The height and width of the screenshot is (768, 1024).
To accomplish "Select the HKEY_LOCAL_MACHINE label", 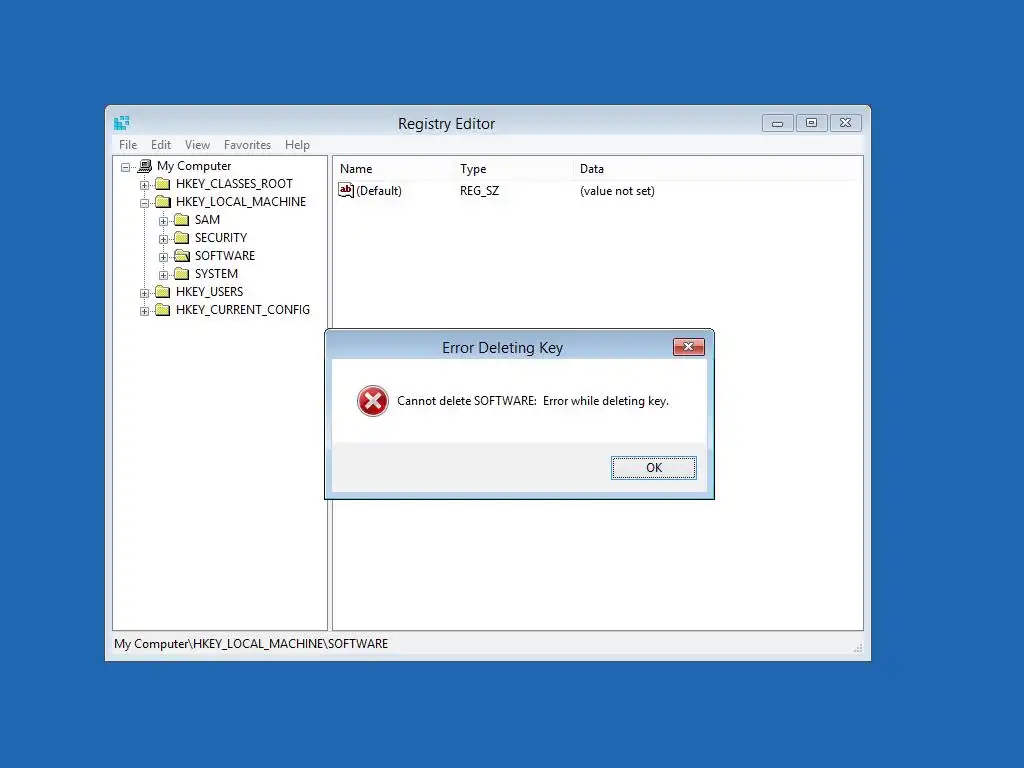I will click(x=241, y=202).
